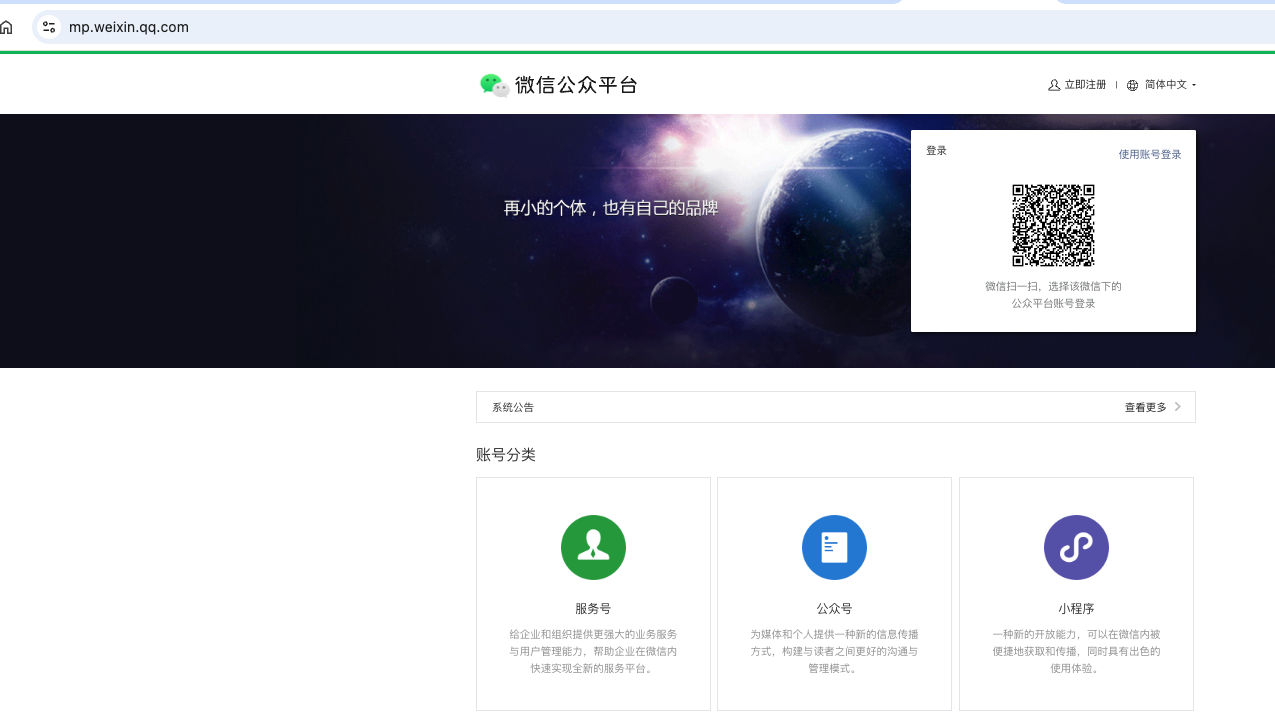This screenshot has height=717, width=1275.
Task: Click the green 服务号 person icon
Action: coord(593,547)
